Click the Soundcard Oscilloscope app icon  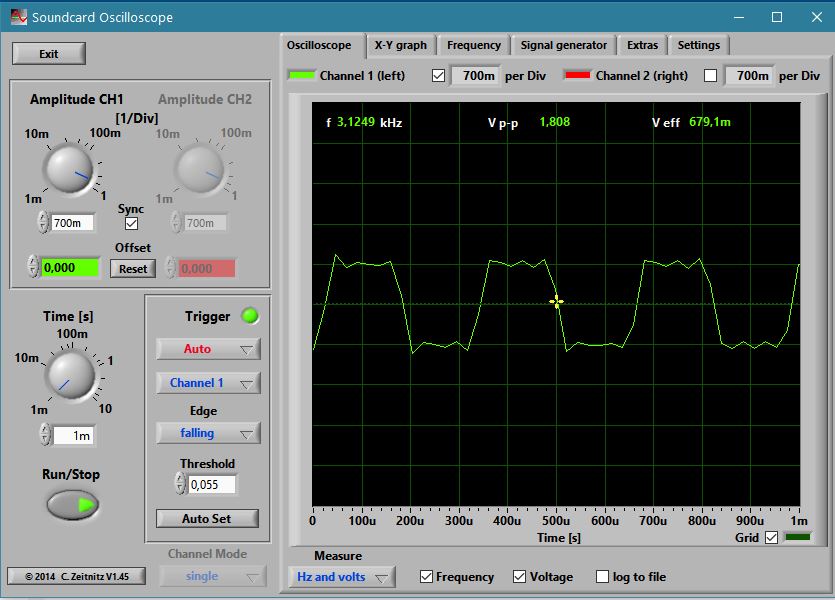pos(18,17)
